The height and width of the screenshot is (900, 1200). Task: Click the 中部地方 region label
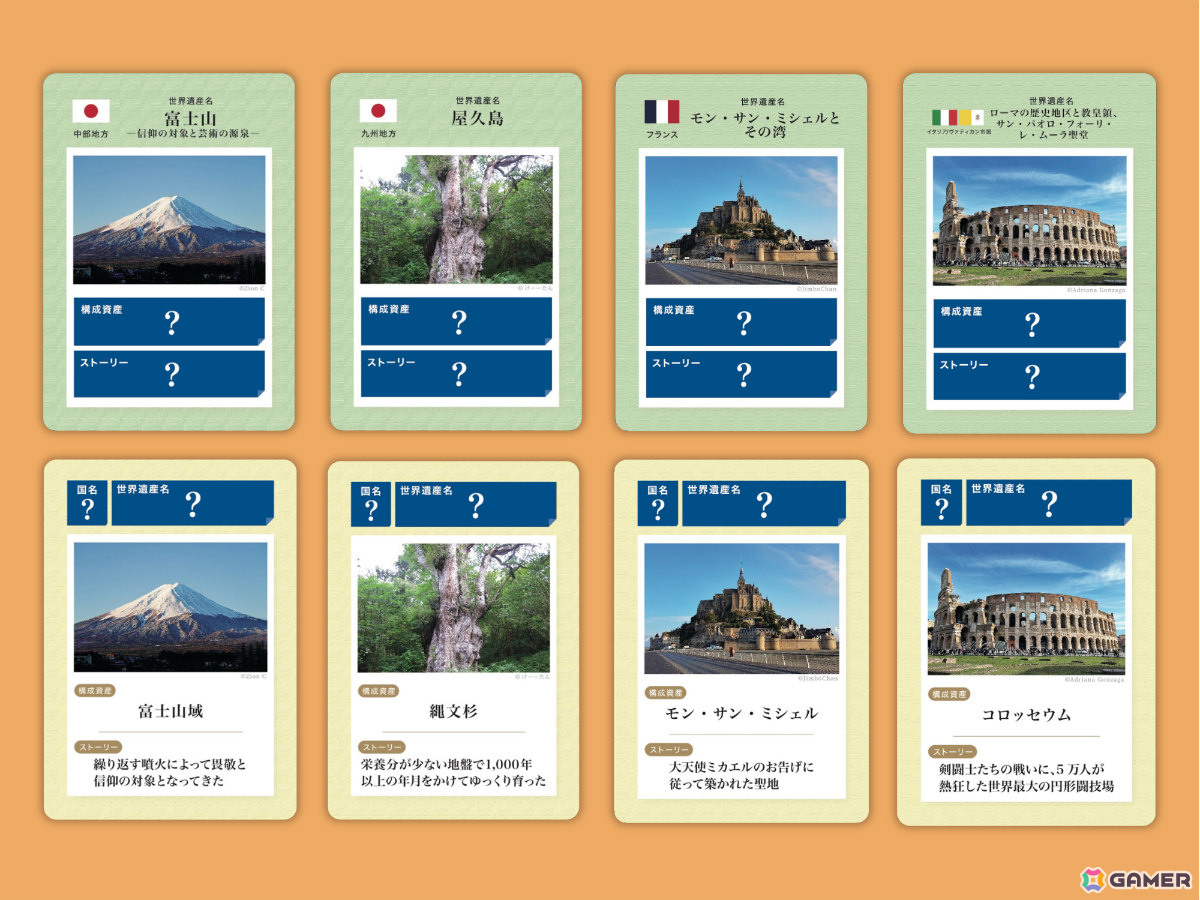[x=90, y=134]
